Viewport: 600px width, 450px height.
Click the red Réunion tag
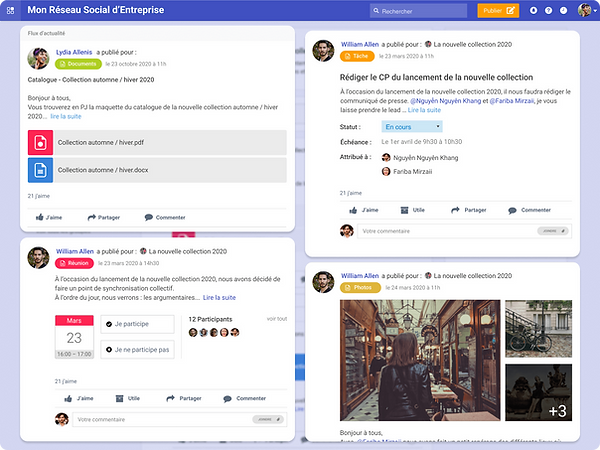coord(74,263)
